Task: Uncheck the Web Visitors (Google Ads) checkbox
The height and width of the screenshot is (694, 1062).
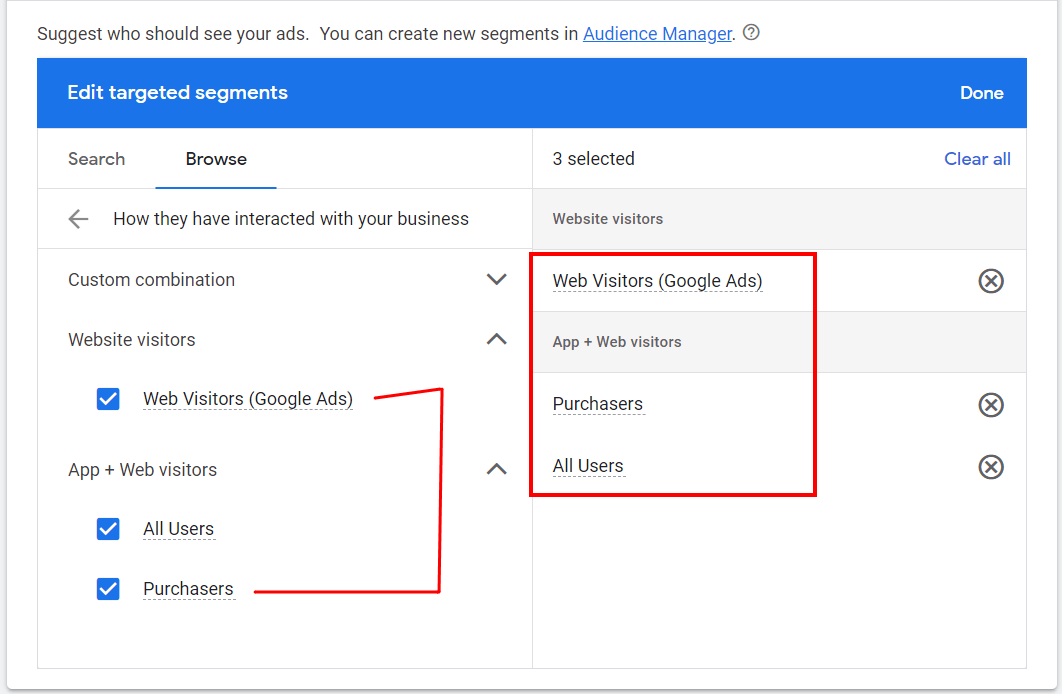Action: pyautogui.click(x=108, y=398)
